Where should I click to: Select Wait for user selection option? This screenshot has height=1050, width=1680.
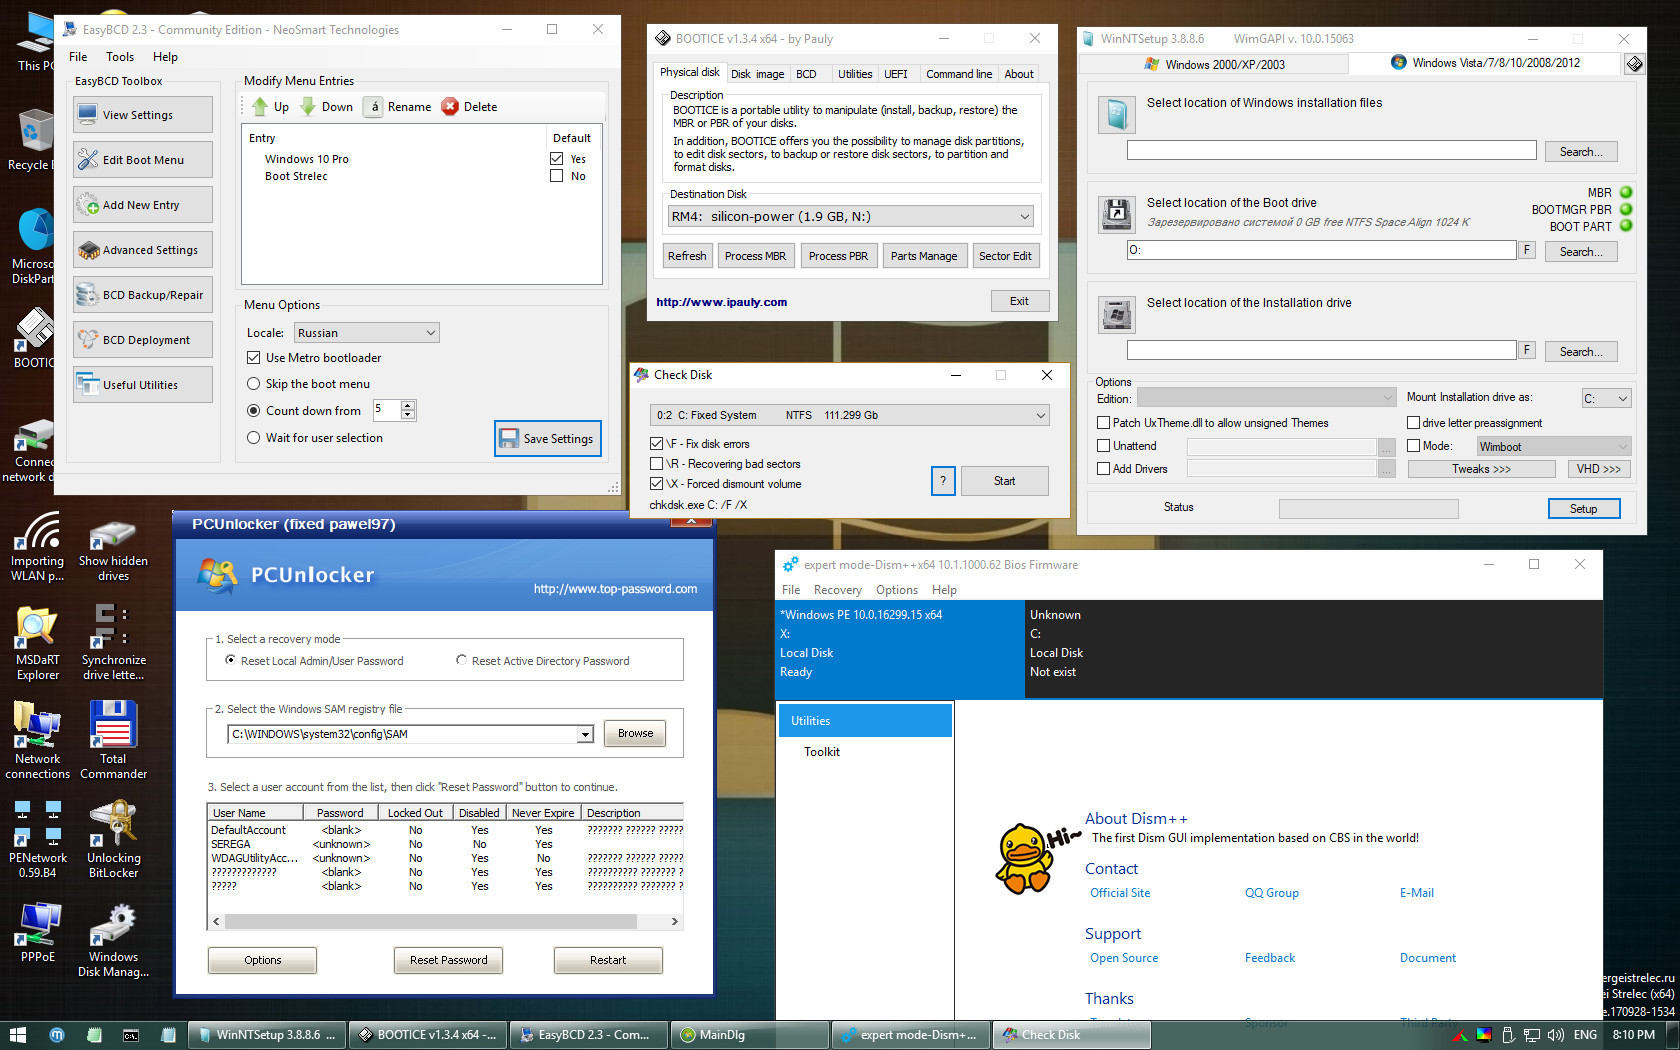[x=254, y=438]
